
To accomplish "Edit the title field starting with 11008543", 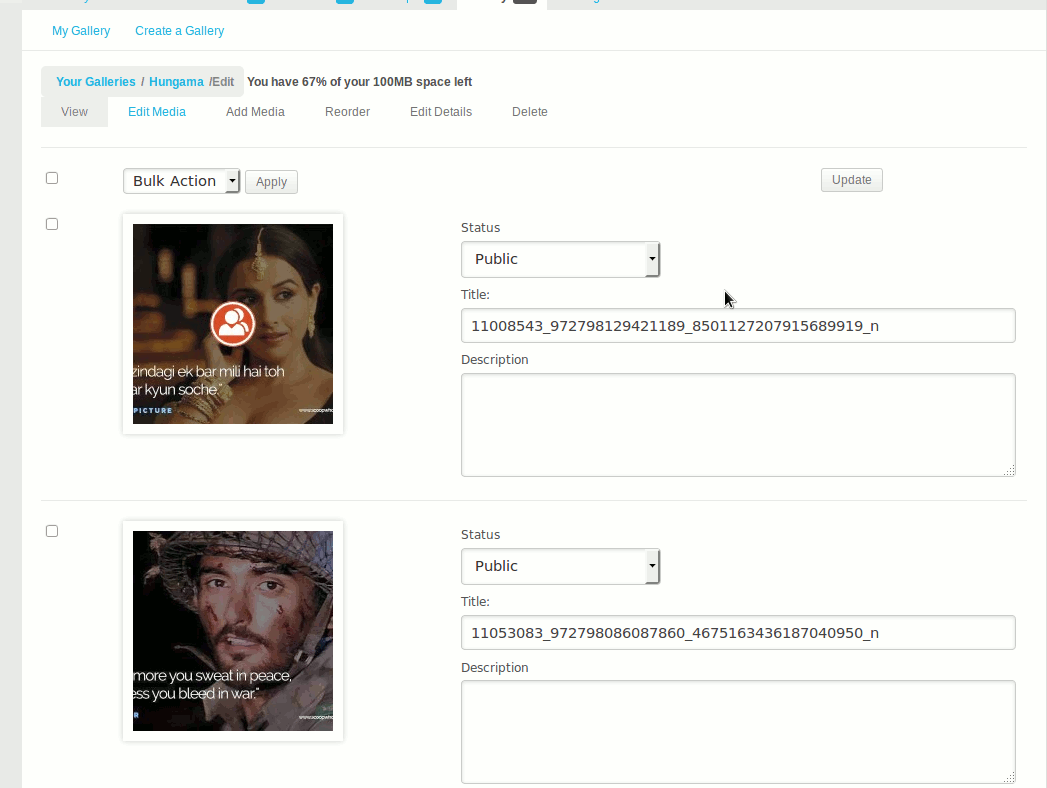I will coord(738,326).
